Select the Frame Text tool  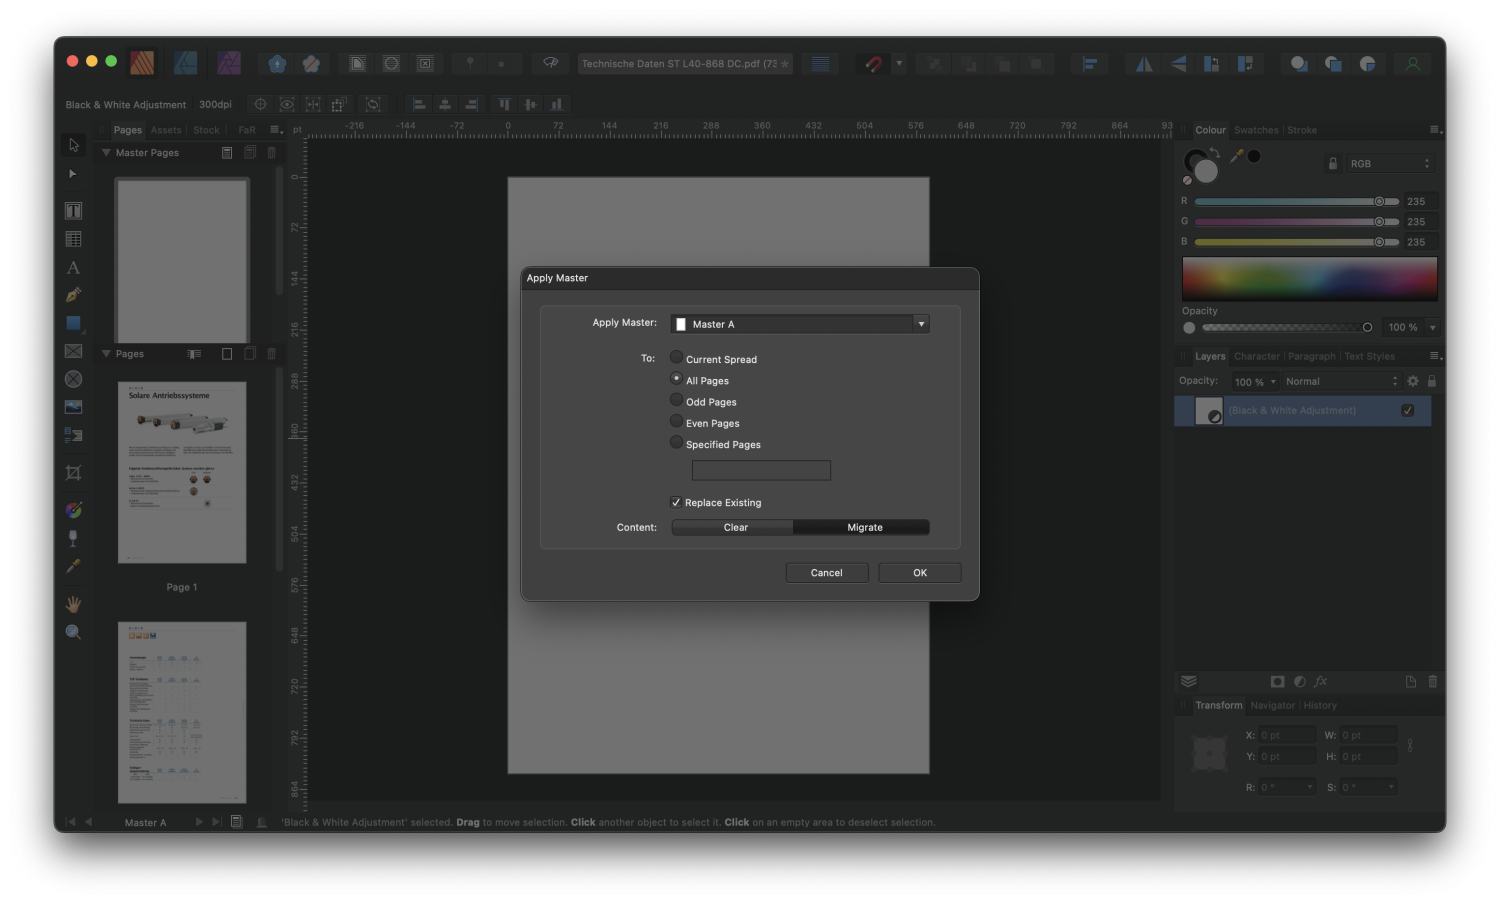[x=73, y=210]
